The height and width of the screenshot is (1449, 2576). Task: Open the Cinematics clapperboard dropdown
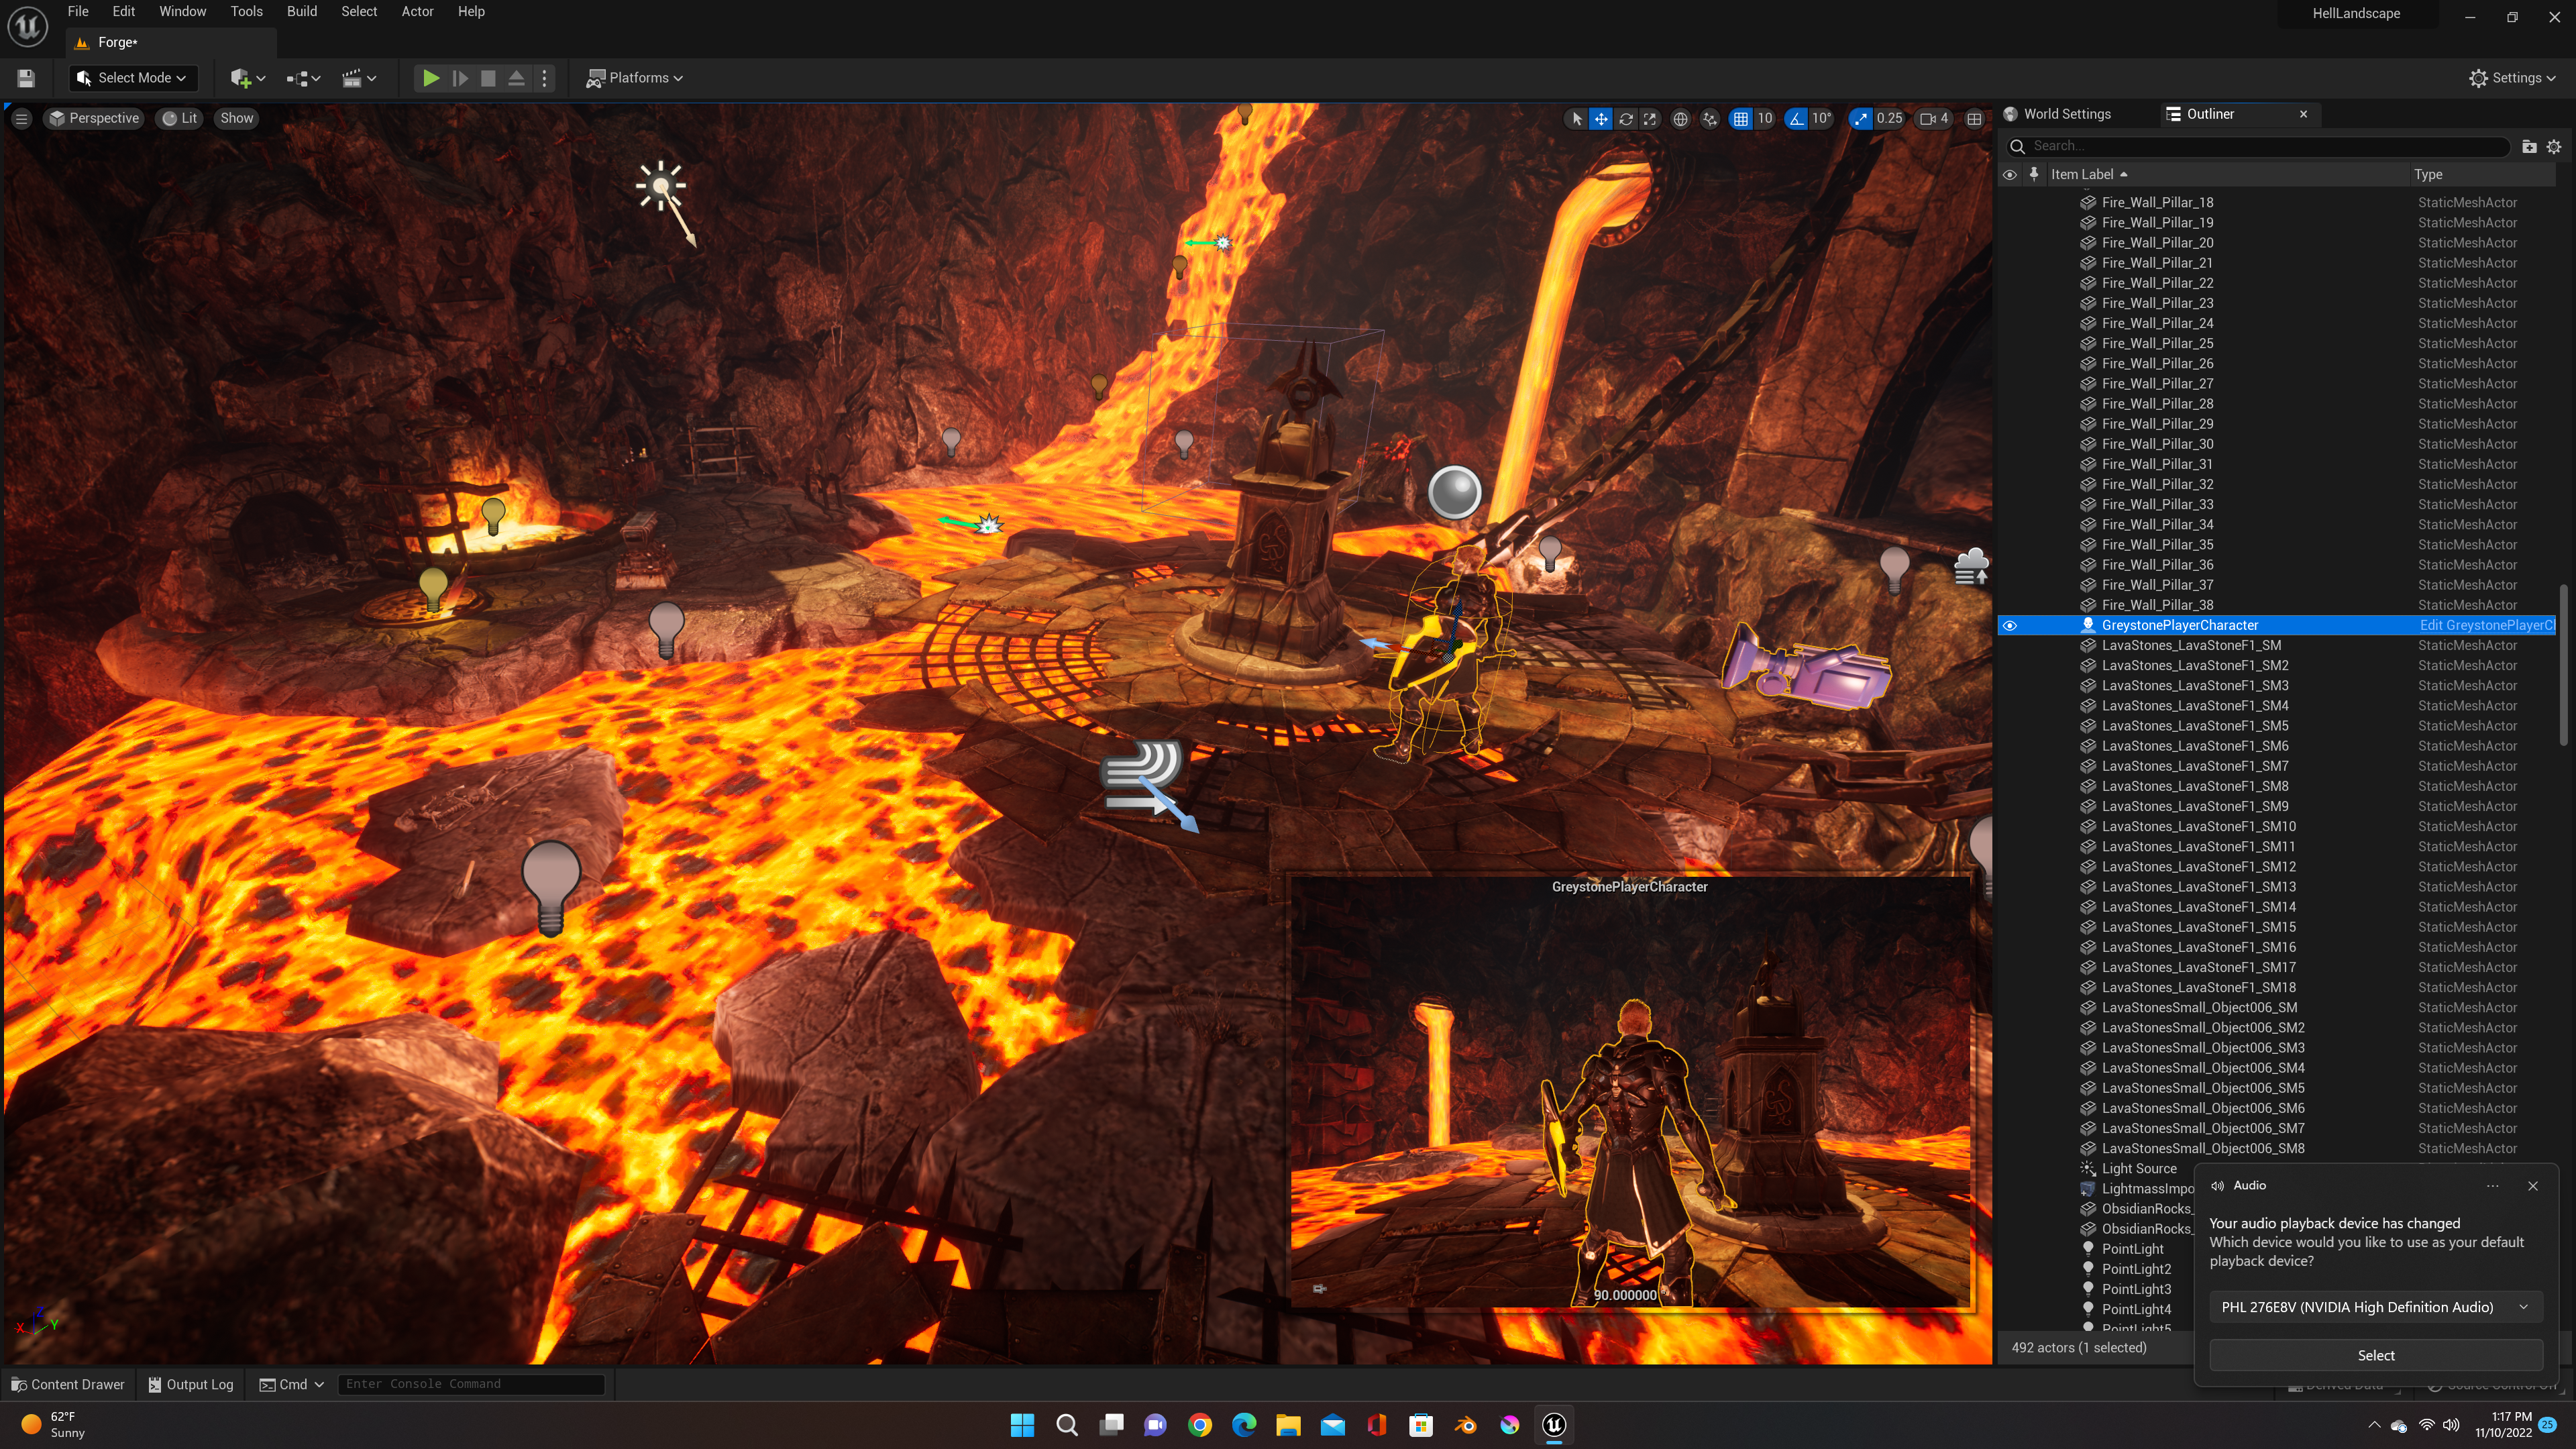click(x=359, y=78)
